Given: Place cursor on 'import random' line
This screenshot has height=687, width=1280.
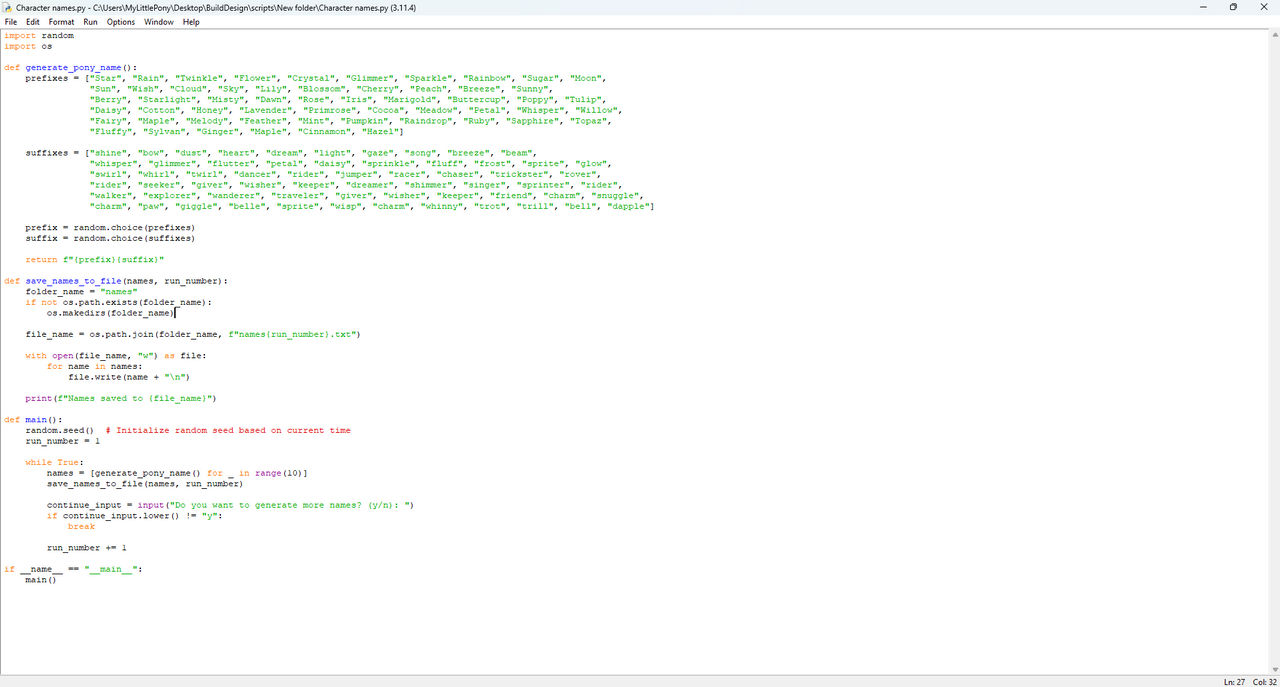Looking at the screenshot, I should point(39,35).
